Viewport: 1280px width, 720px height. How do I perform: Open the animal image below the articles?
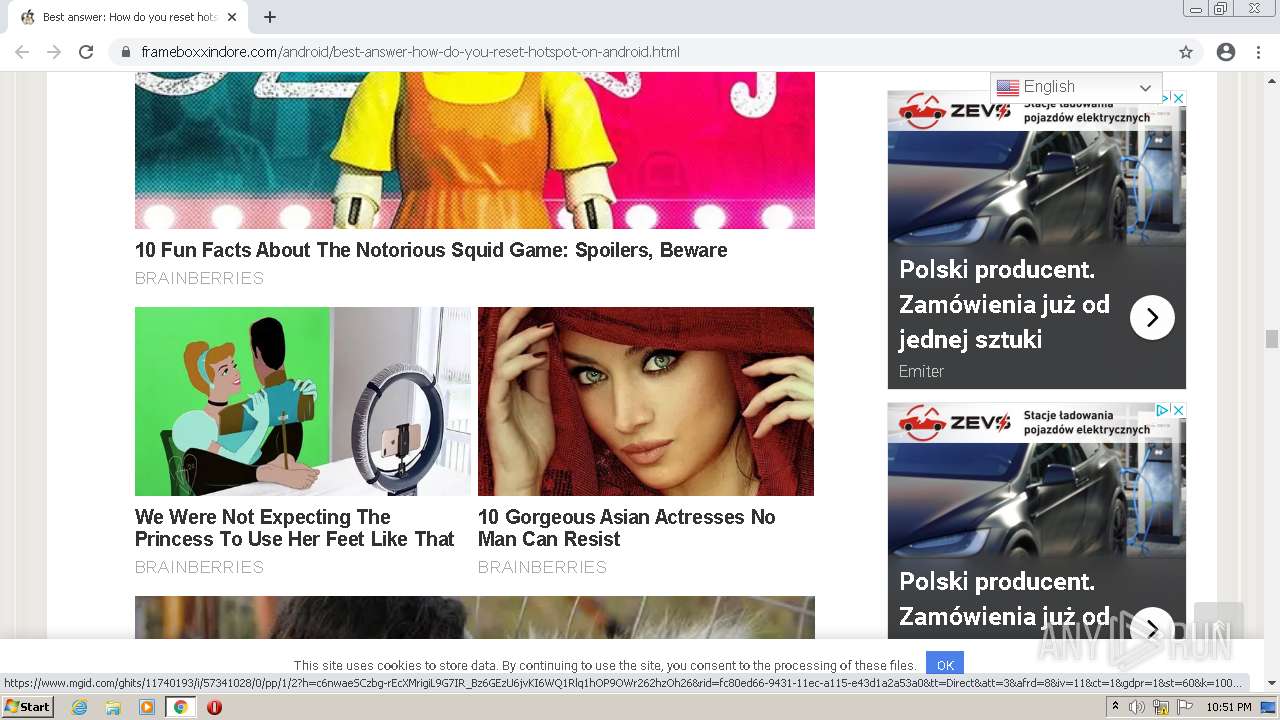(x=475, y=617)
